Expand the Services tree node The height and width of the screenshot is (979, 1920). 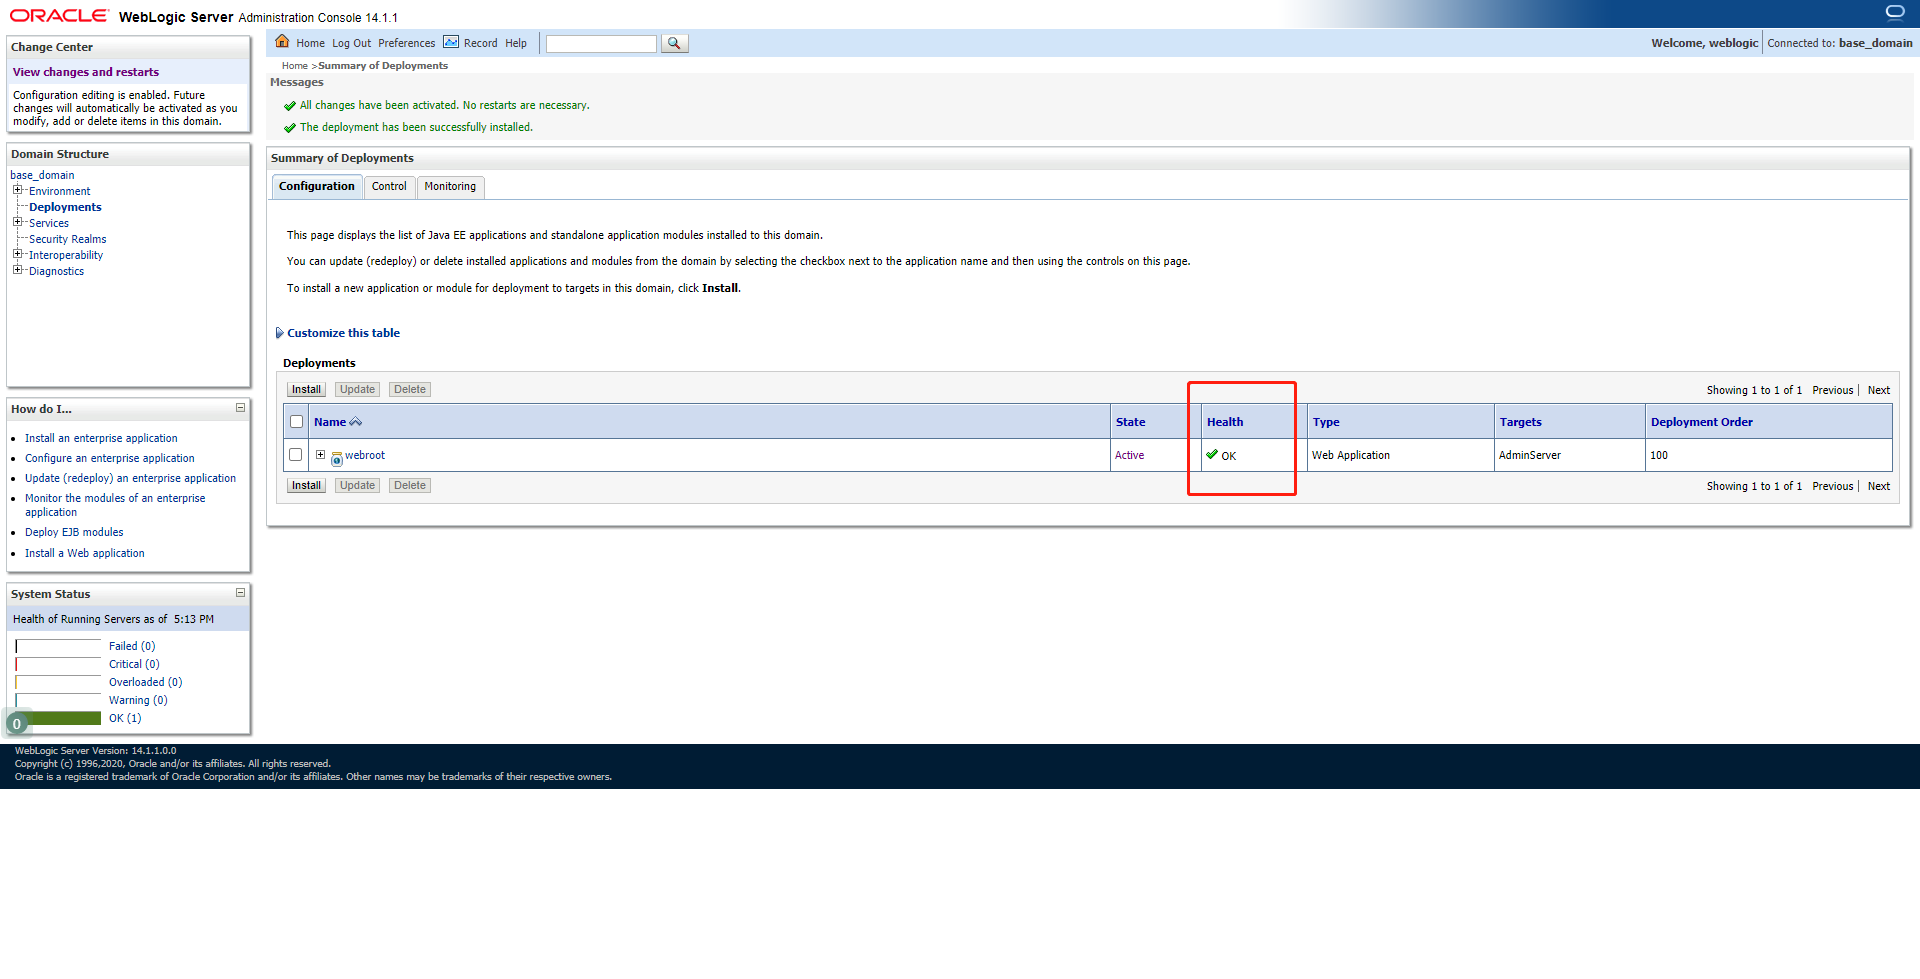(17, 222)
